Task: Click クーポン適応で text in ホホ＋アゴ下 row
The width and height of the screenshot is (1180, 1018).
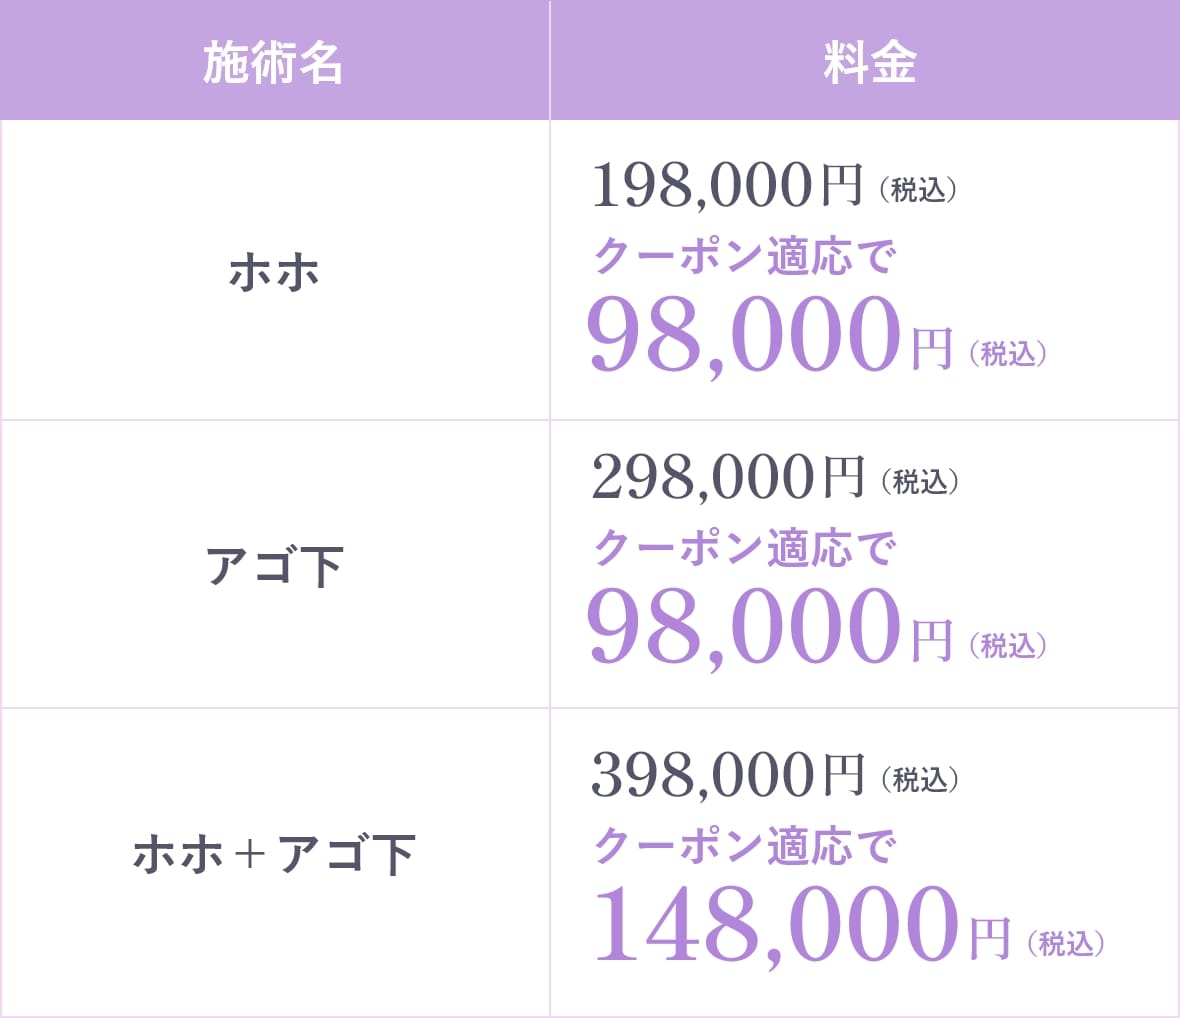Action: [744, 845]
